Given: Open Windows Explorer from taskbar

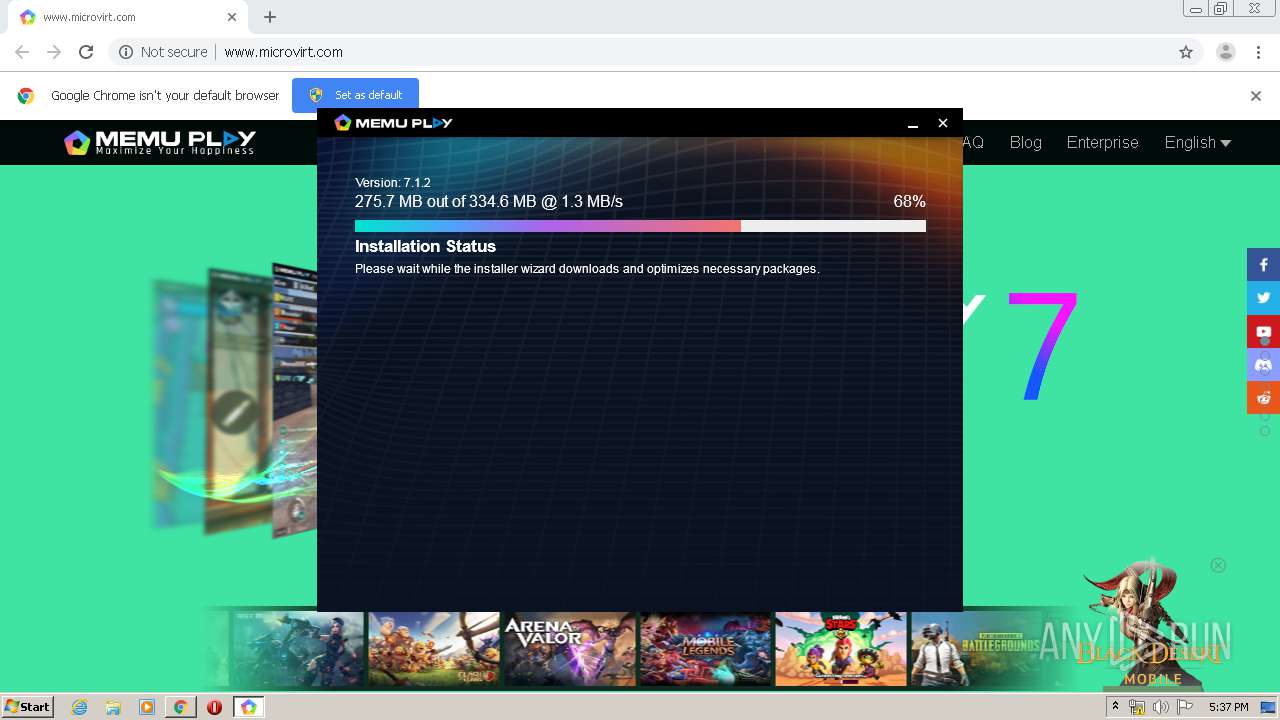Looking at the screenshot, I should pos(113,707).
